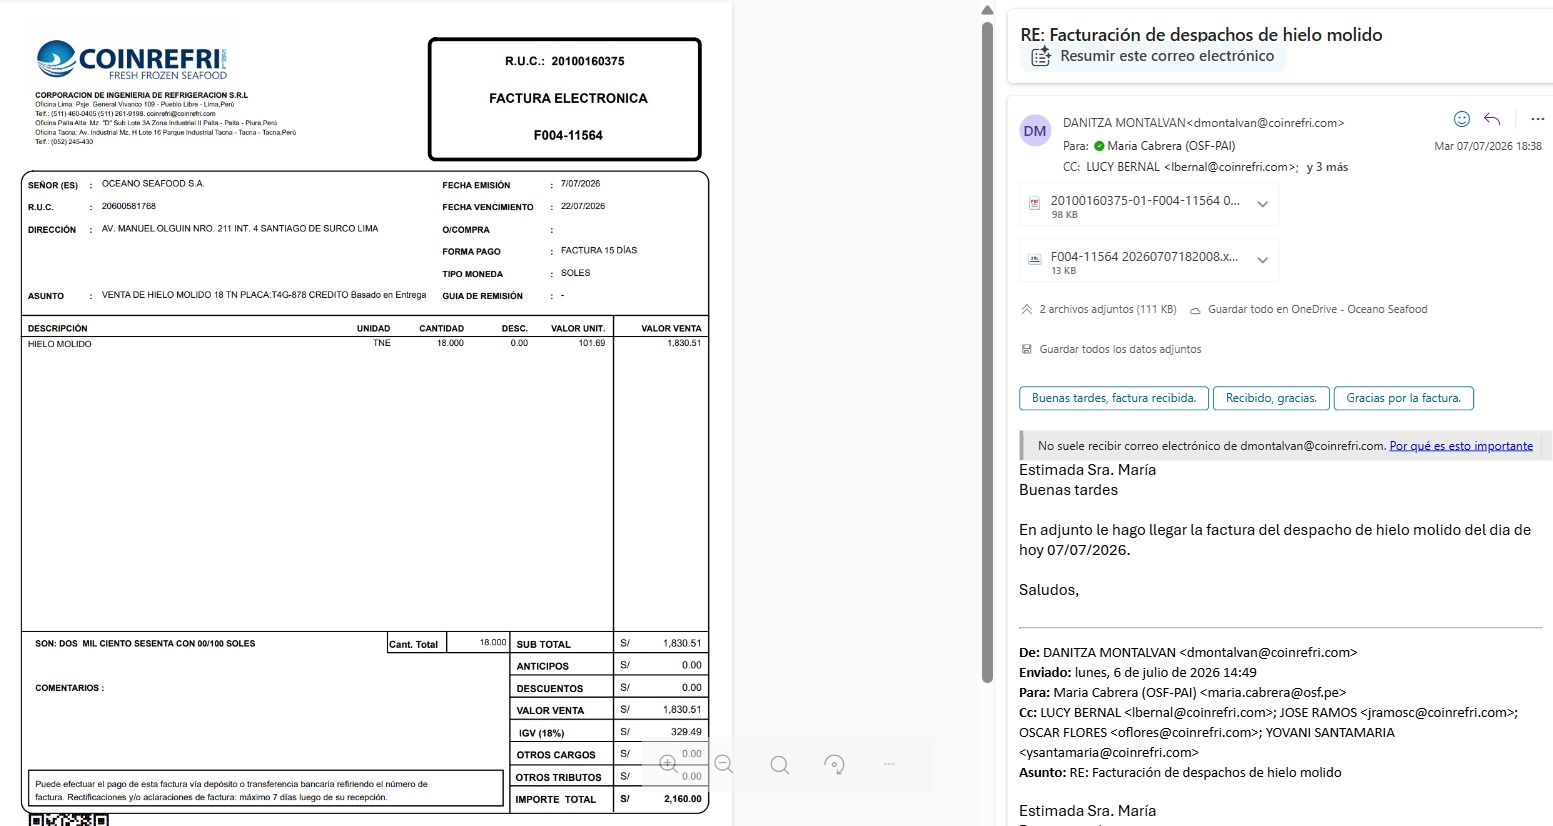
Task: Click the timestamp 'Mar 07/07/2026 18:38'
Action: pos(1488,146)
